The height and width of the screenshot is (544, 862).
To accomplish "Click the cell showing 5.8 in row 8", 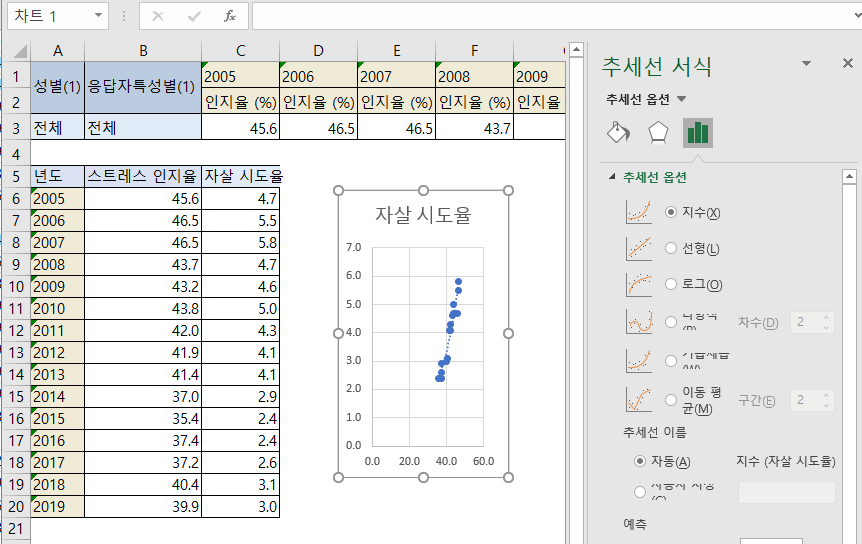I will 240,243.
